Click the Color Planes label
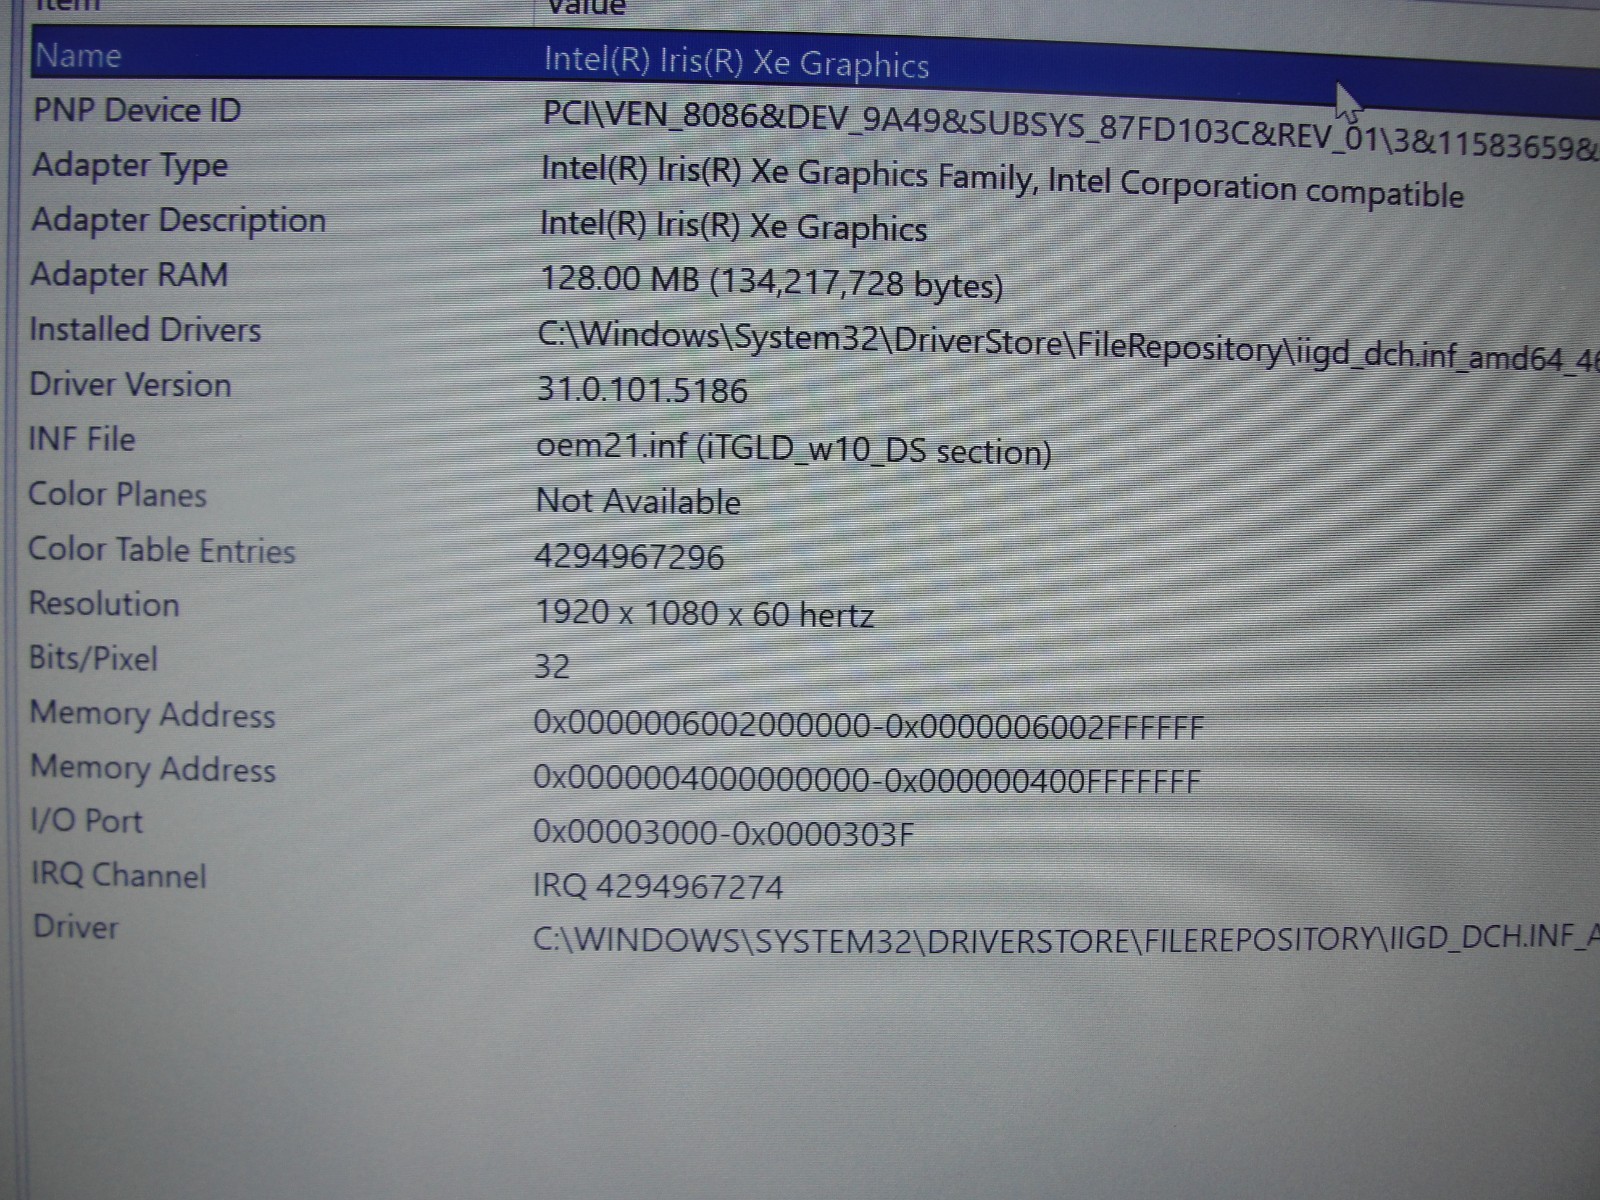Viewport: 1600px width, 1200px height. coord(117,494)
